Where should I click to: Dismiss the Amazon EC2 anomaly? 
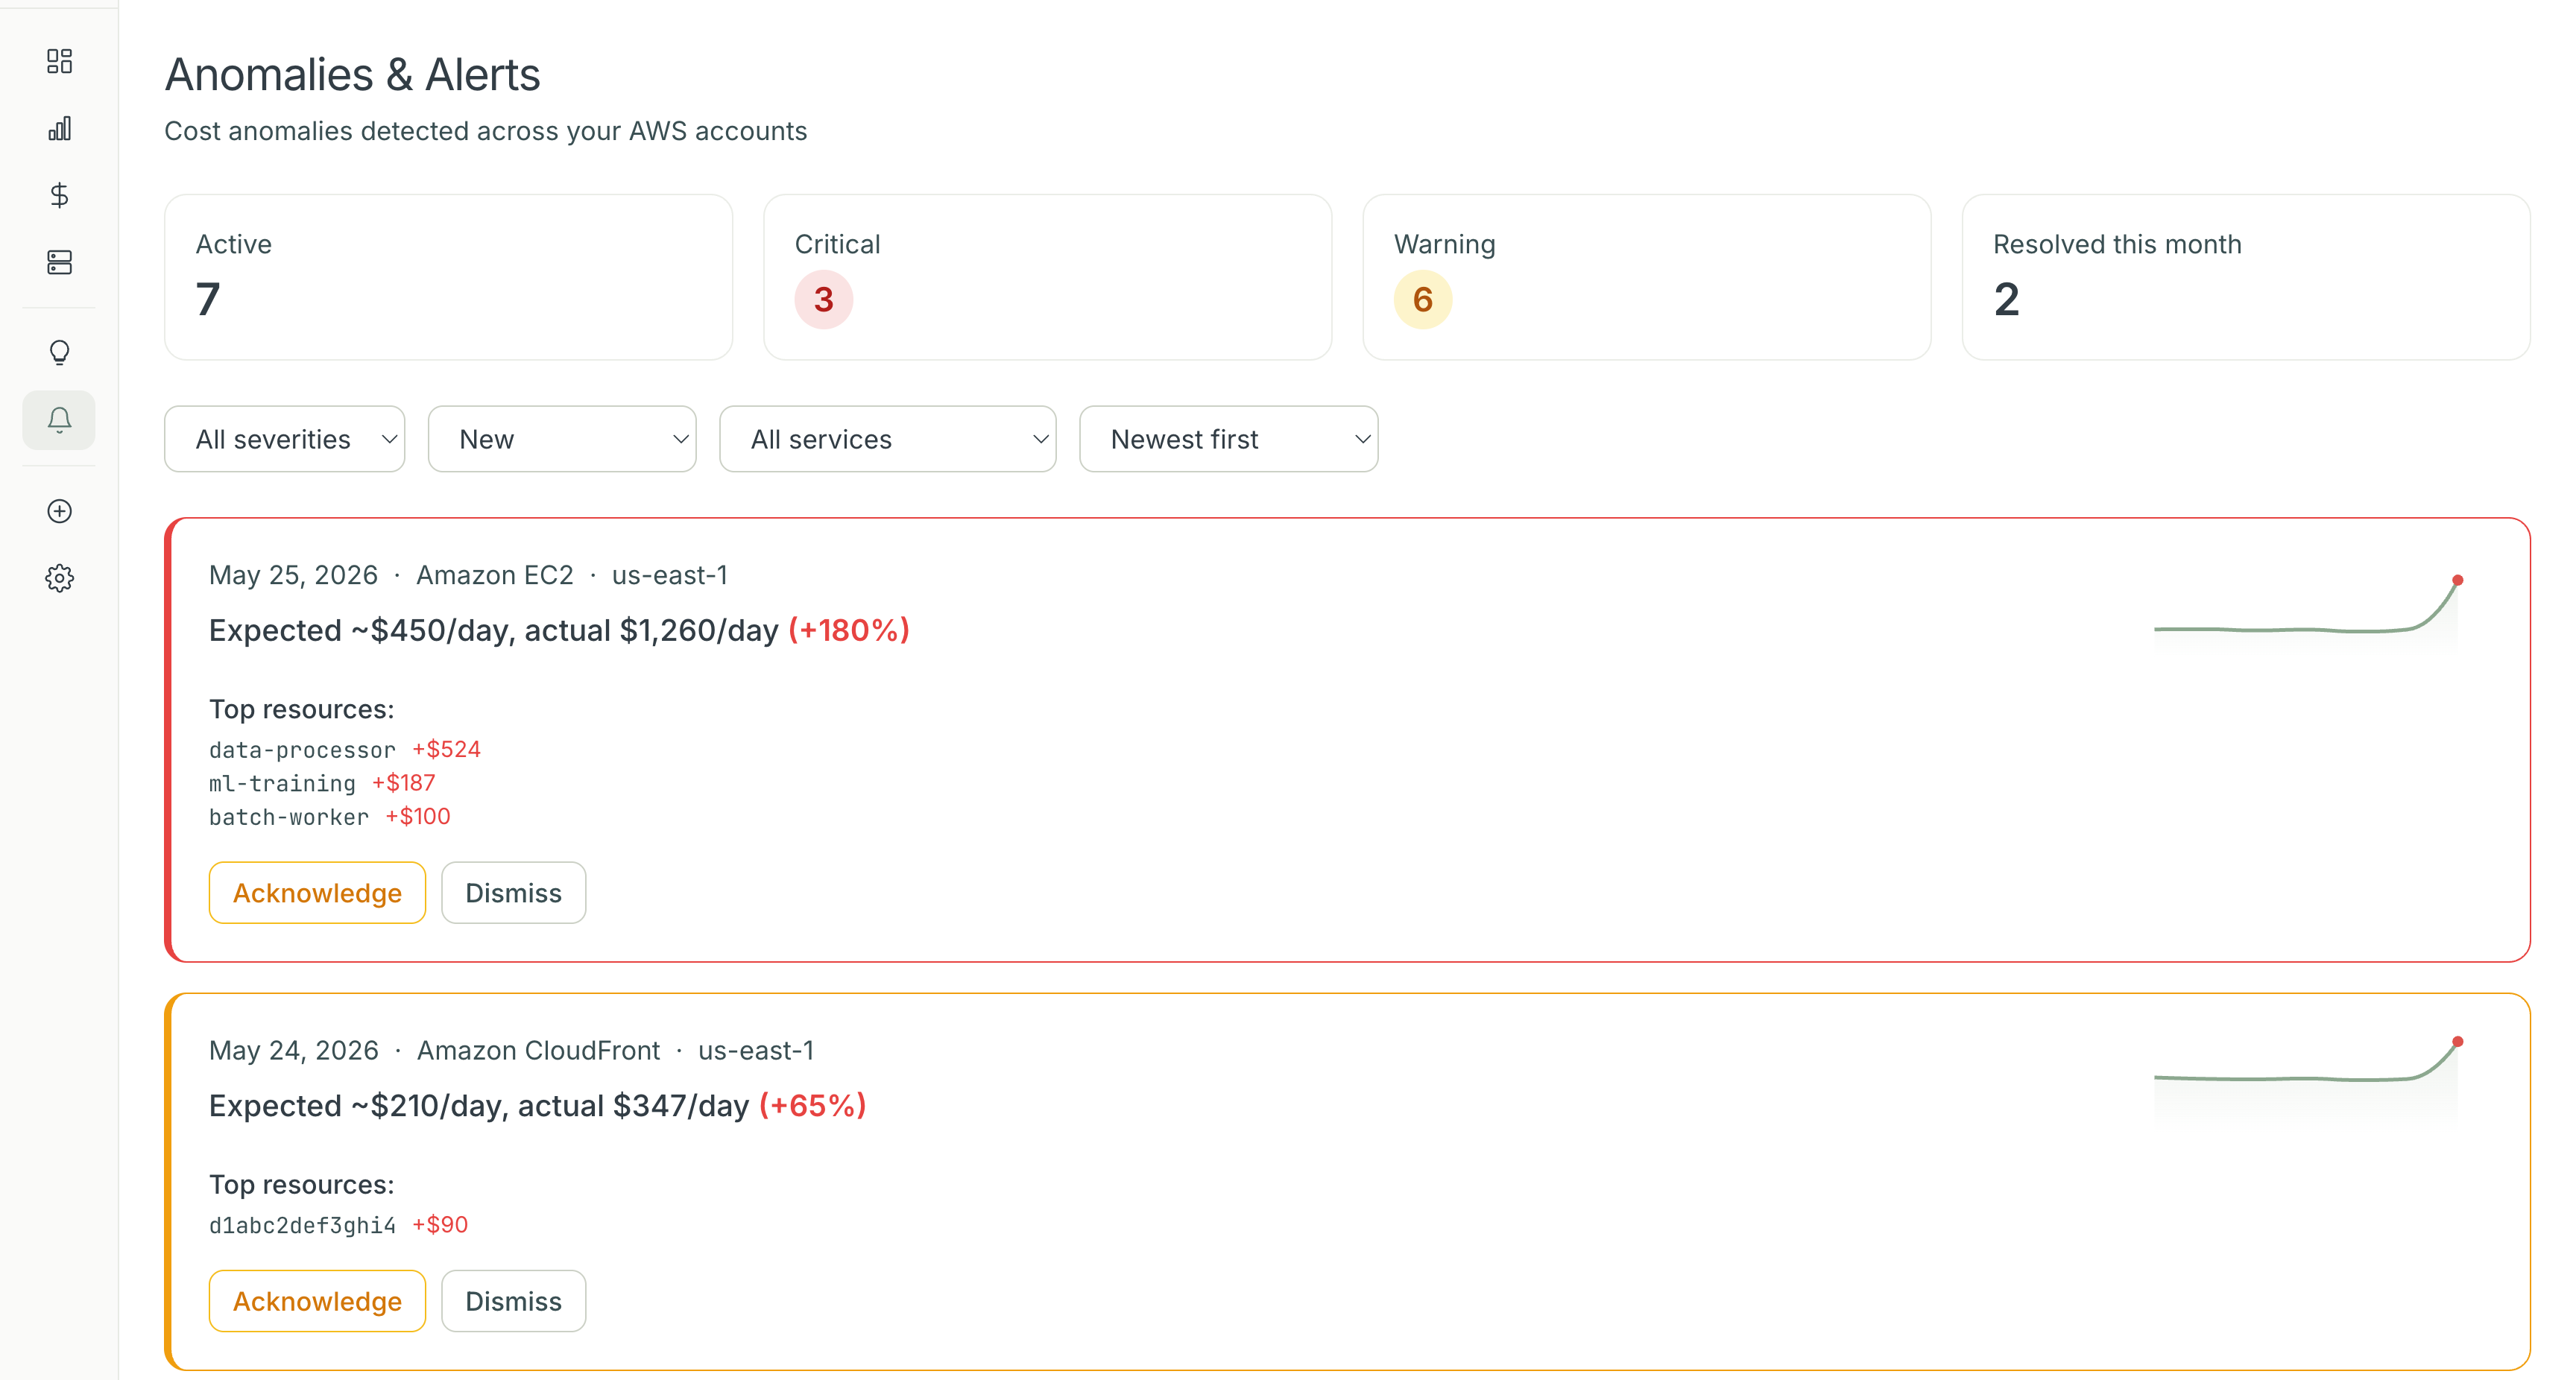tap(513, 893)
